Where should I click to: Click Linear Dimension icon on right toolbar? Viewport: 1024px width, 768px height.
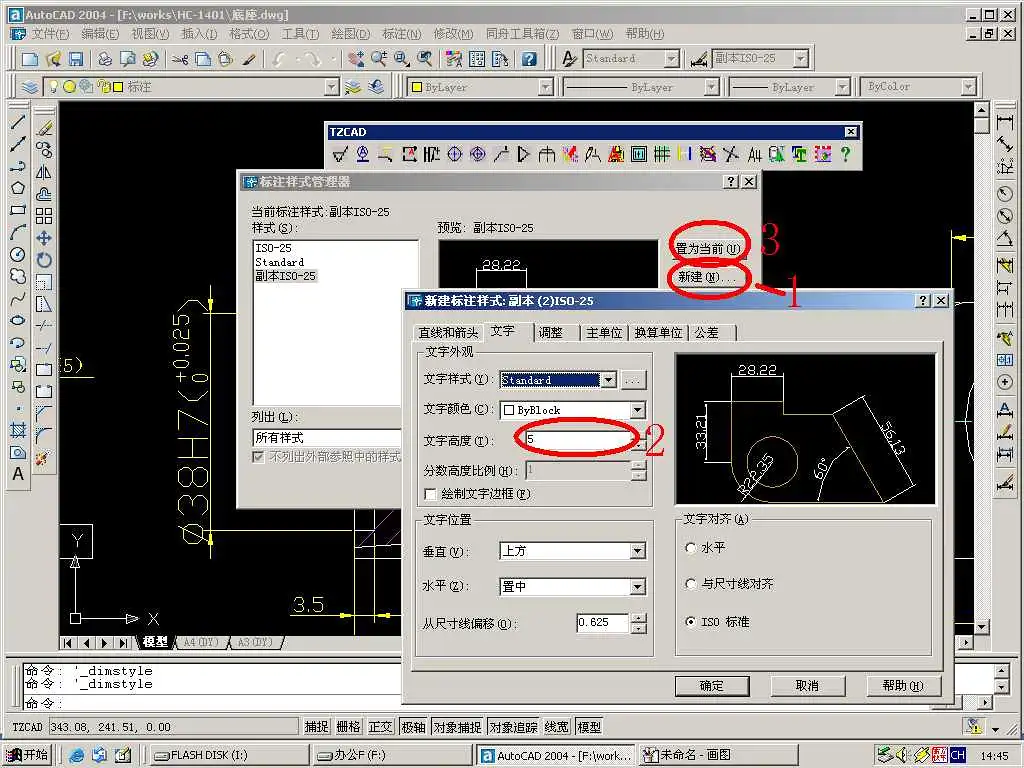click(x=1005, y=122)
